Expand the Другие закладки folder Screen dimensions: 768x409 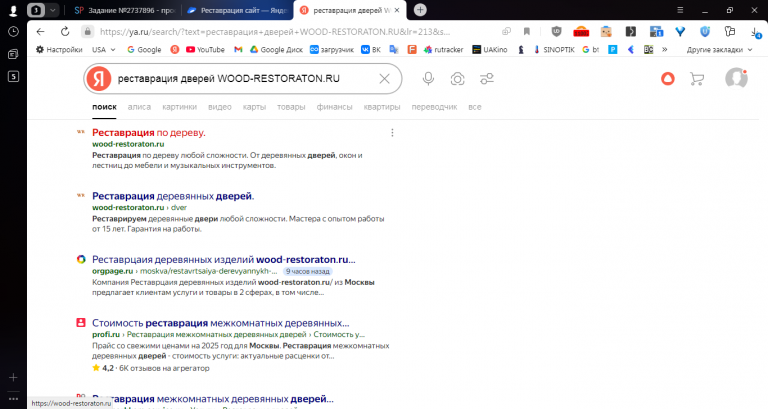tap(719, 49)
